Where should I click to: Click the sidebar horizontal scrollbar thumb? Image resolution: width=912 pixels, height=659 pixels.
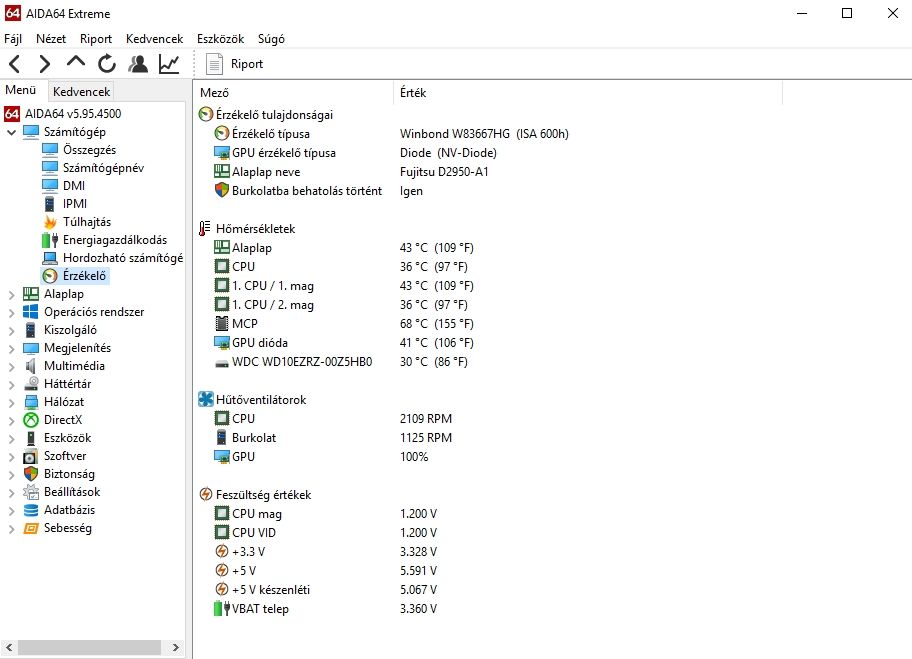pyautogui.click(x=90, y=647)
